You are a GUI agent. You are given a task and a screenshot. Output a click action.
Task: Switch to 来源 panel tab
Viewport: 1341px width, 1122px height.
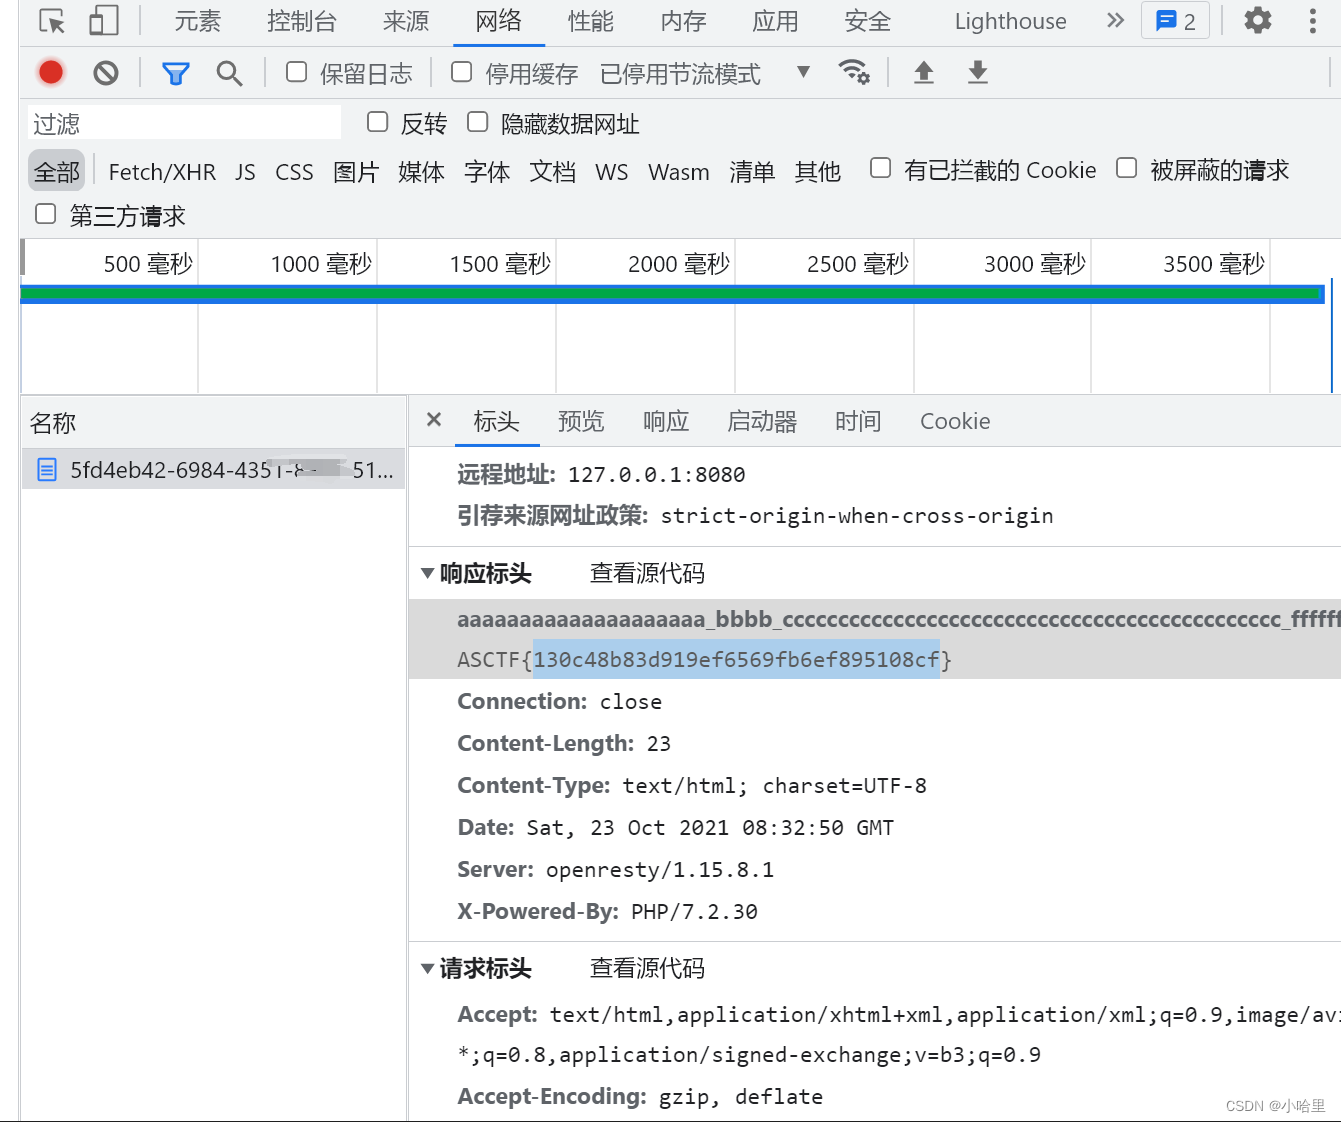406,21
